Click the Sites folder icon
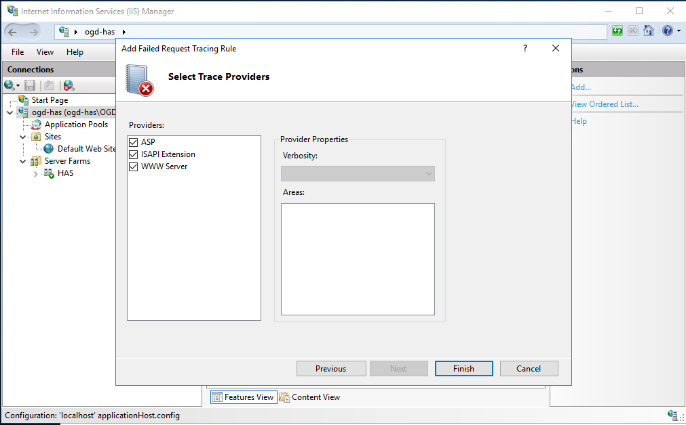The image size is (686, 425). [36, 137]
